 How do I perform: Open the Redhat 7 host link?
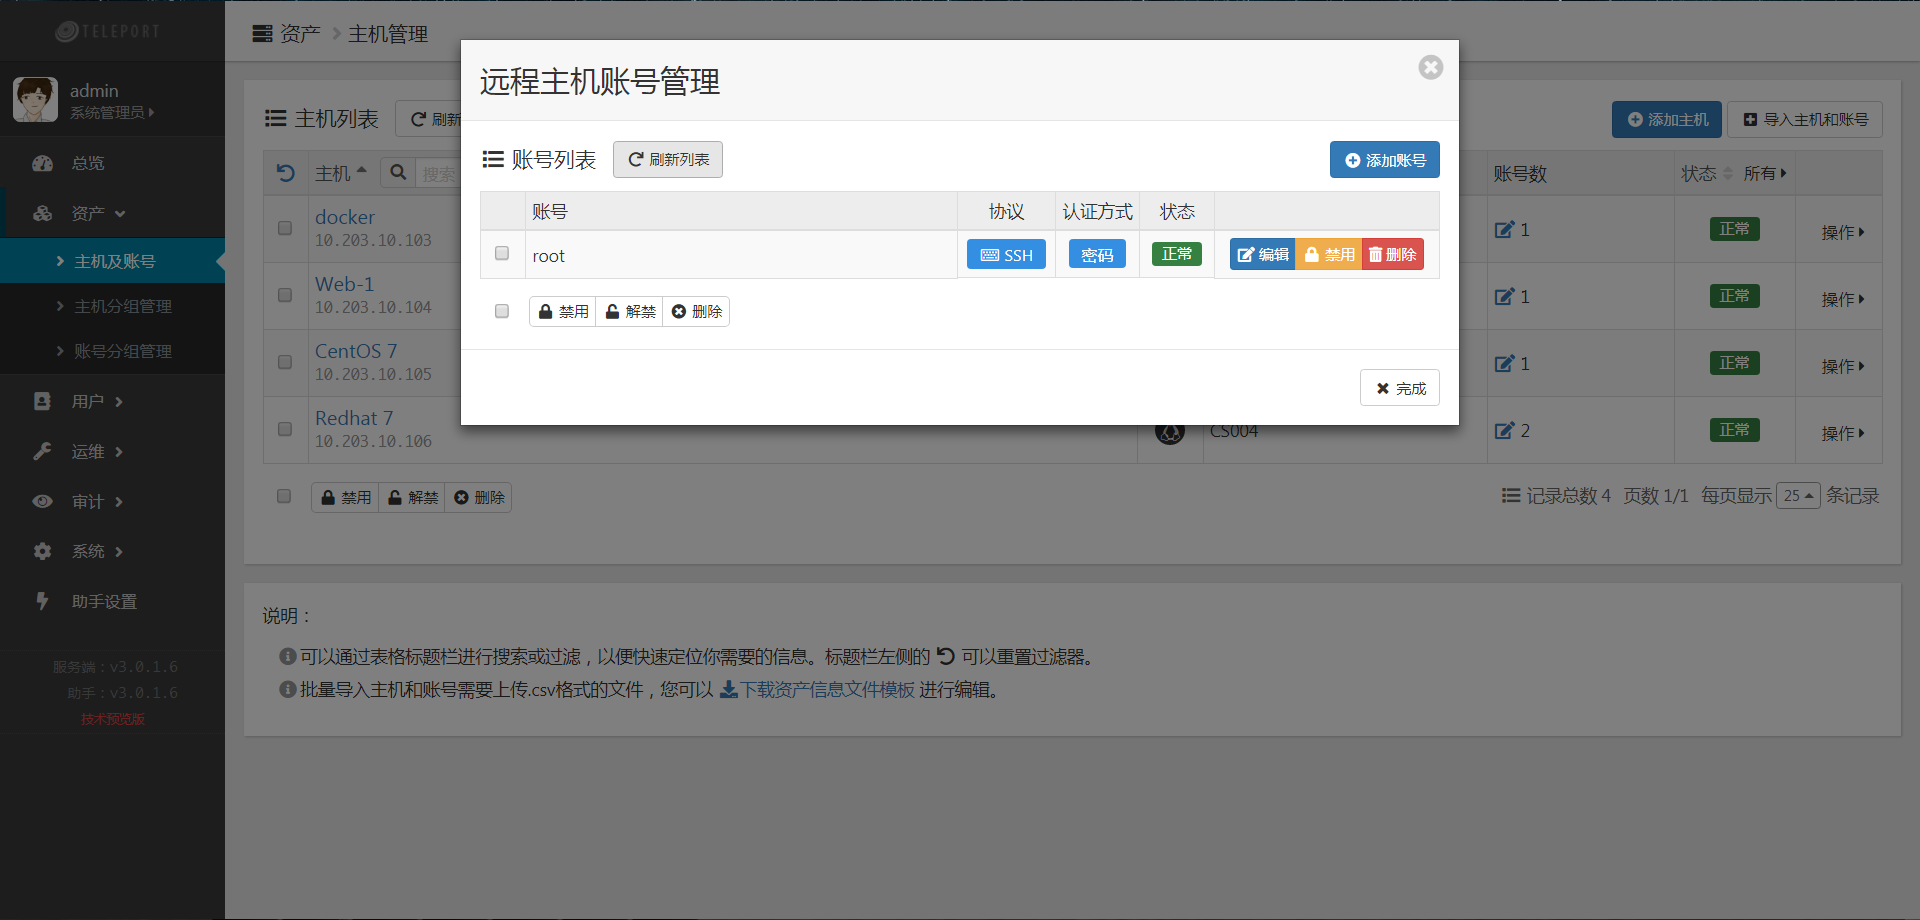[354, 418]
